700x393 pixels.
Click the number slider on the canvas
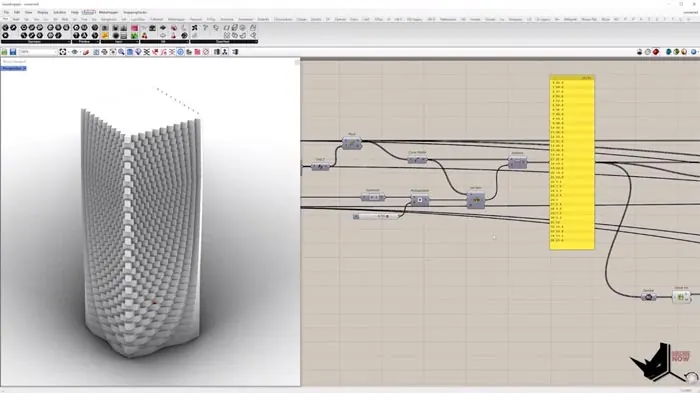[x=376, y=217]
